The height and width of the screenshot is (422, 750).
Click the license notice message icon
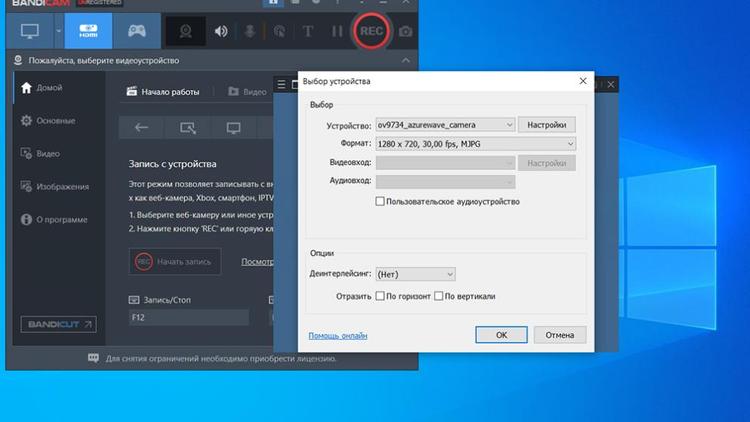pyautogui.click(x=93, y=358)
